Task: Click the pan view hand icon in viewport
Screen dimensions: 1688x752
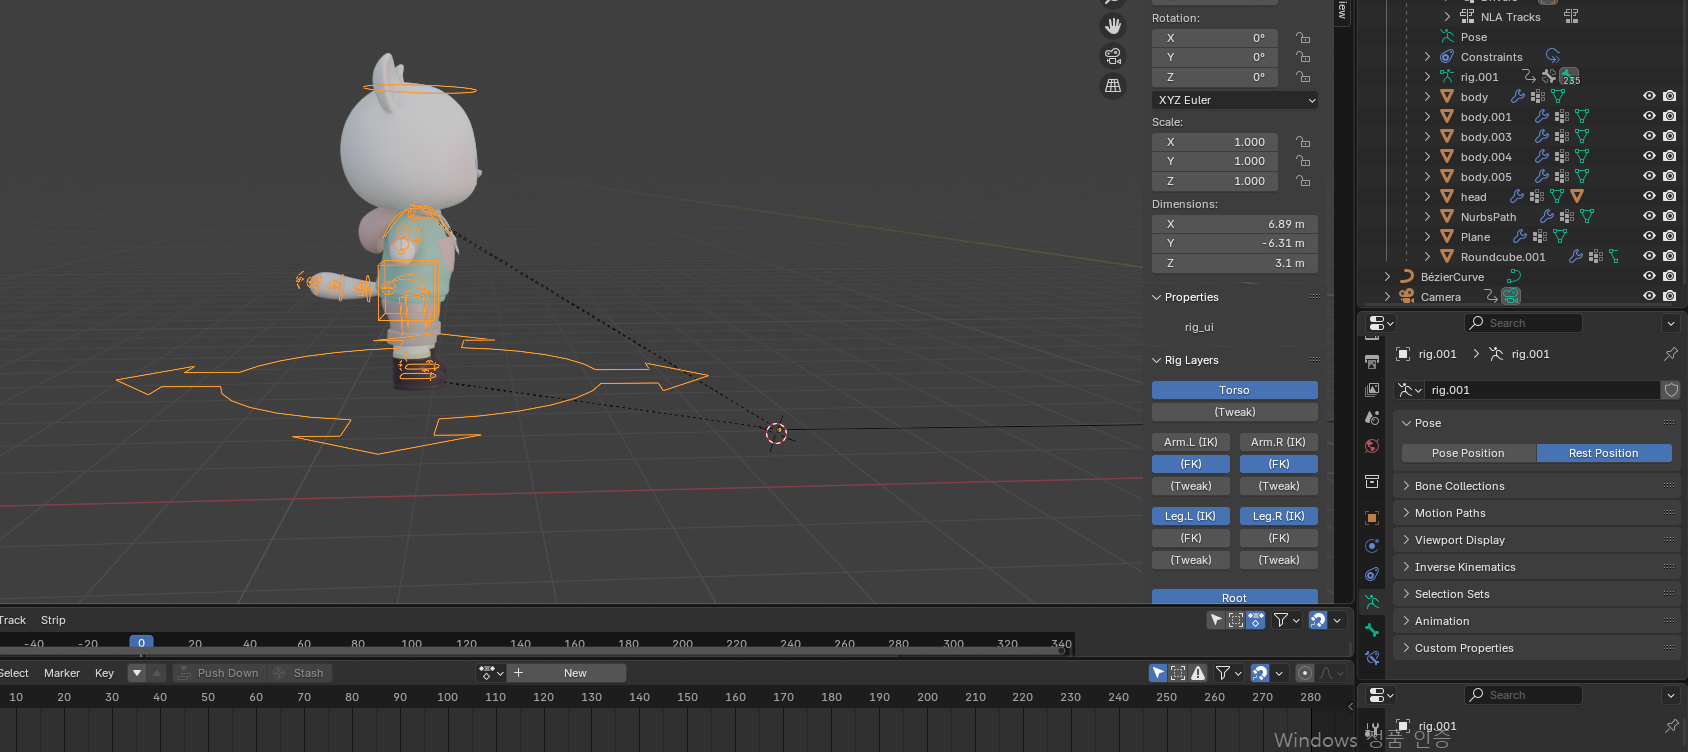Action: click(1113, 26)
